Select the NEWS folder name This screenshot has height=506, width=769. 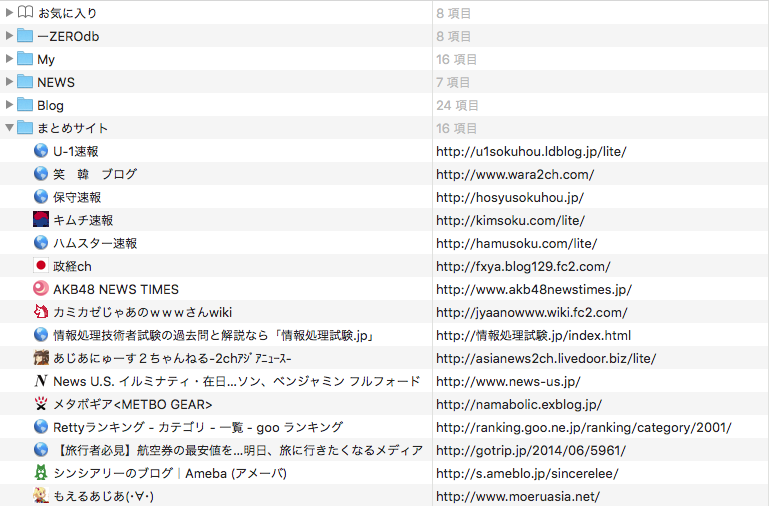click(56, 82)
